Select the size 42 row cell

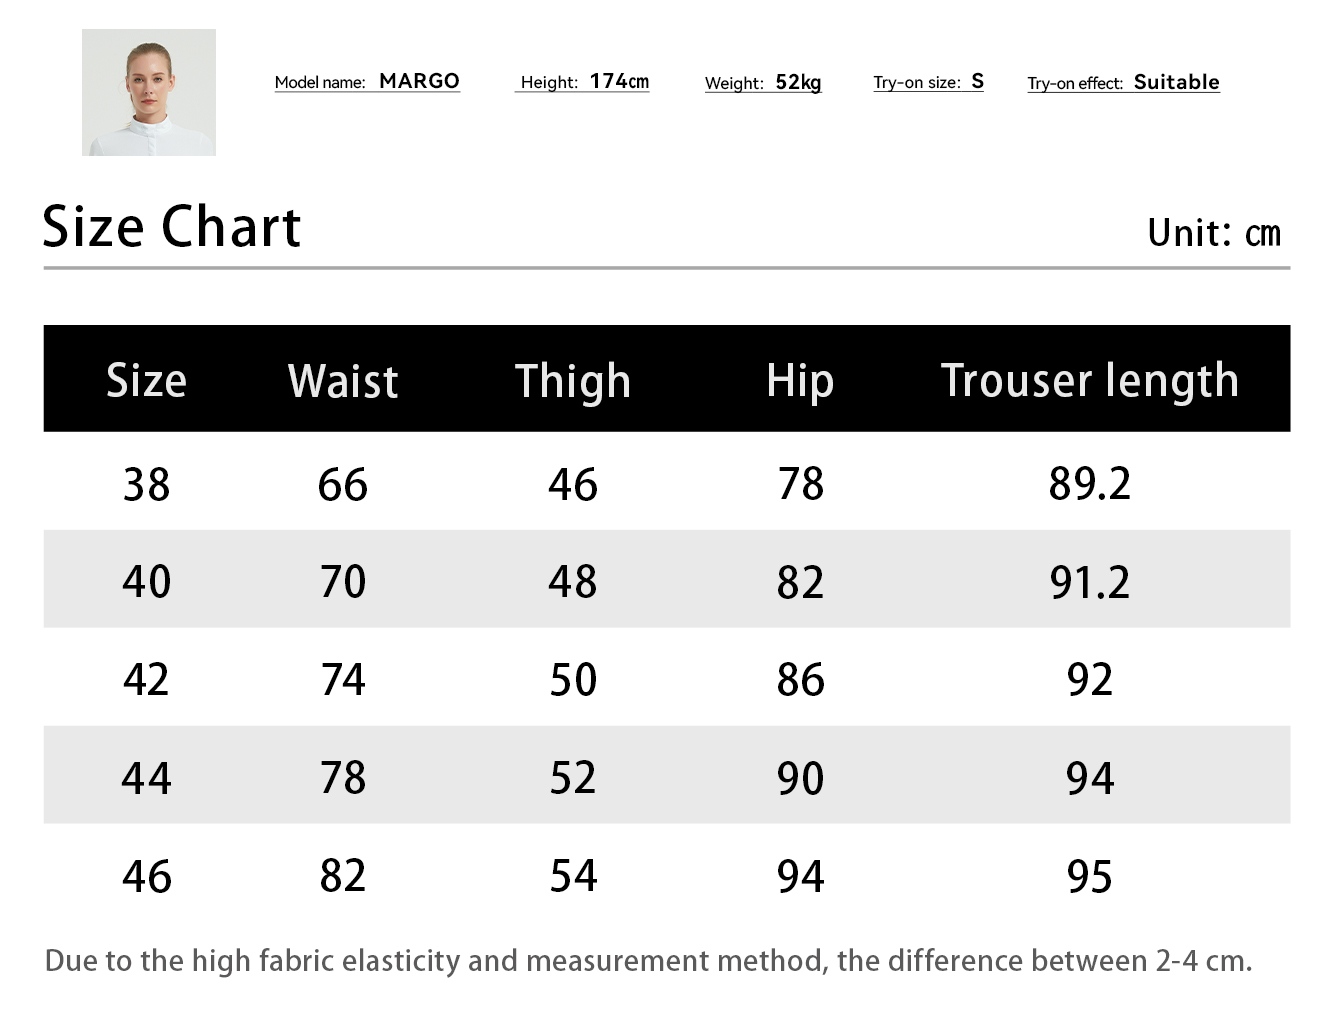pyautogui.click(x=146, y=679)
